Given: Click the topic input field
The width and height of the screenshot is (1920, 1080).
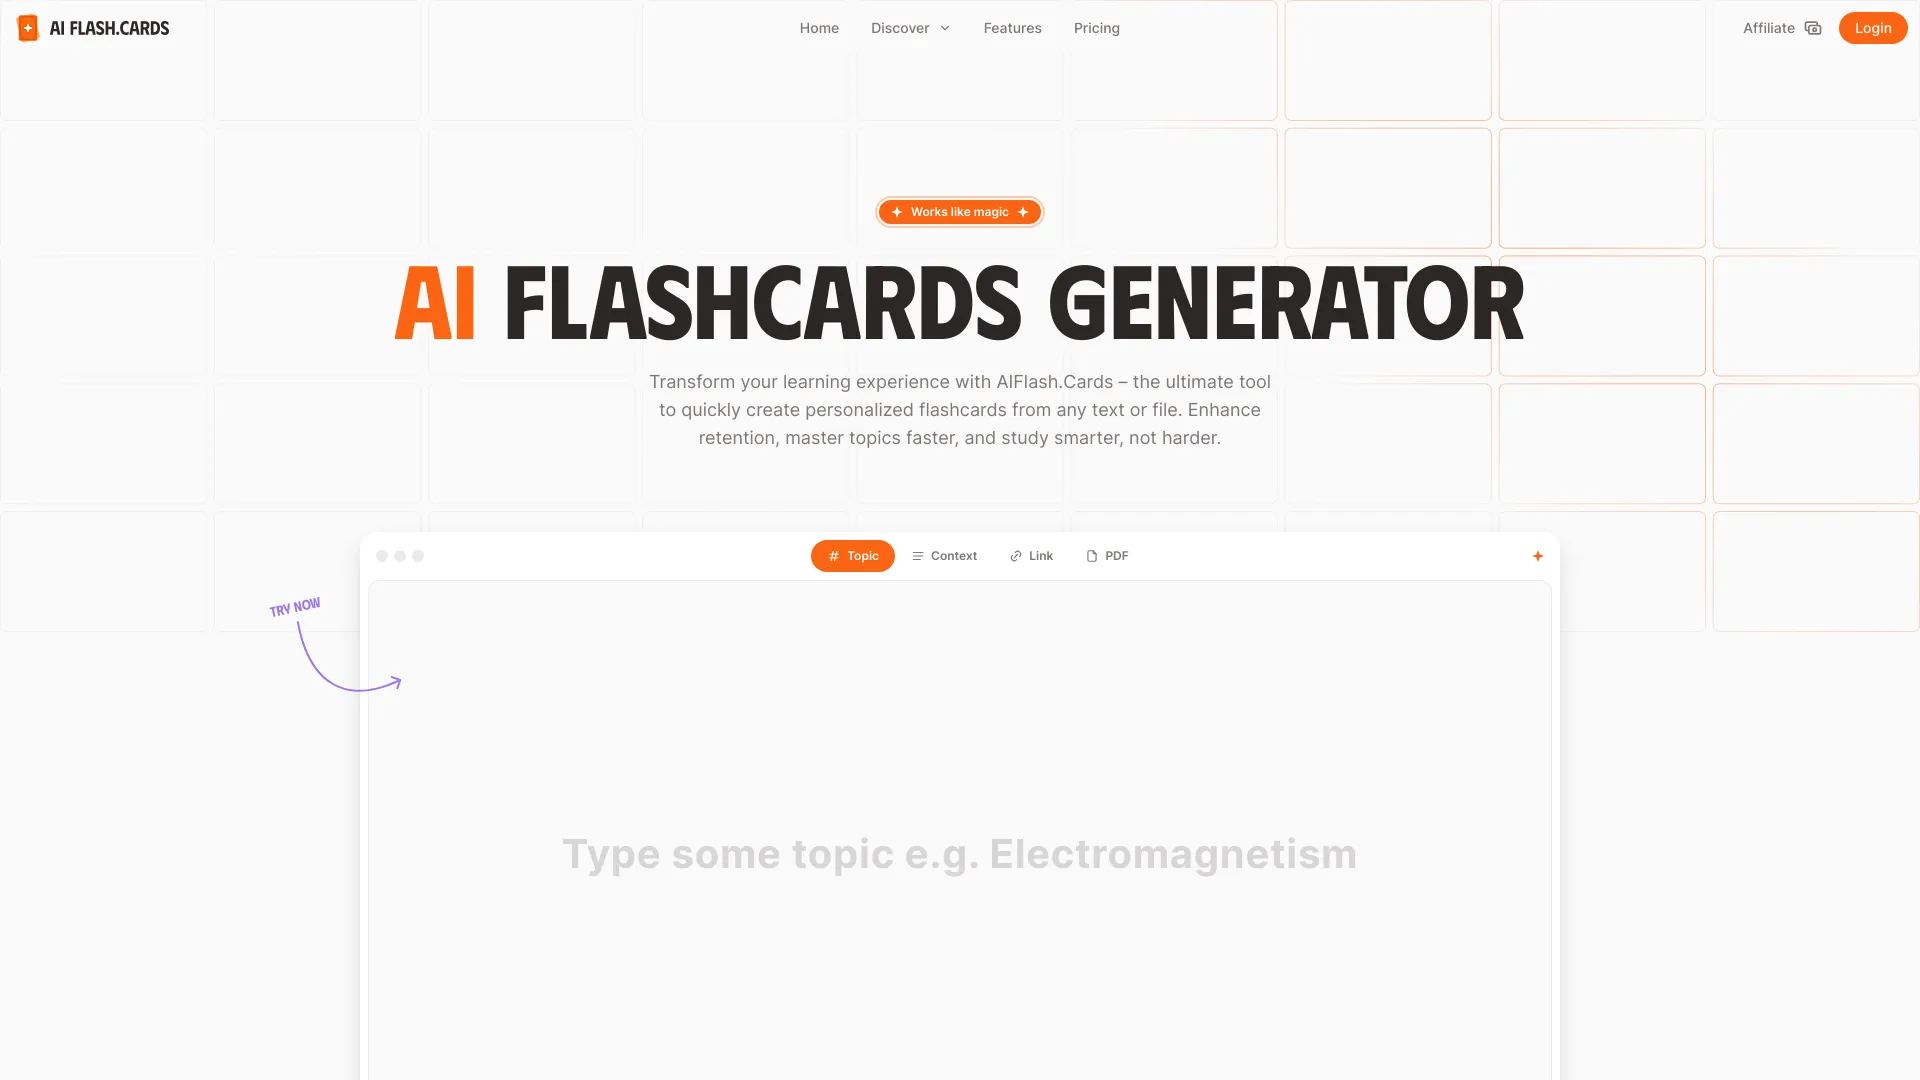Looking at the screenshot, I should [x=960, y=853].
